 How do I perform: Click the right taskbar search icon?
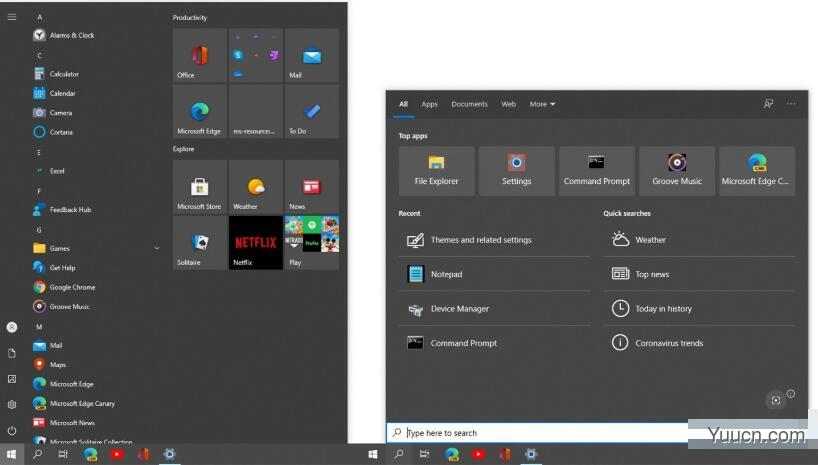point(399,454)
